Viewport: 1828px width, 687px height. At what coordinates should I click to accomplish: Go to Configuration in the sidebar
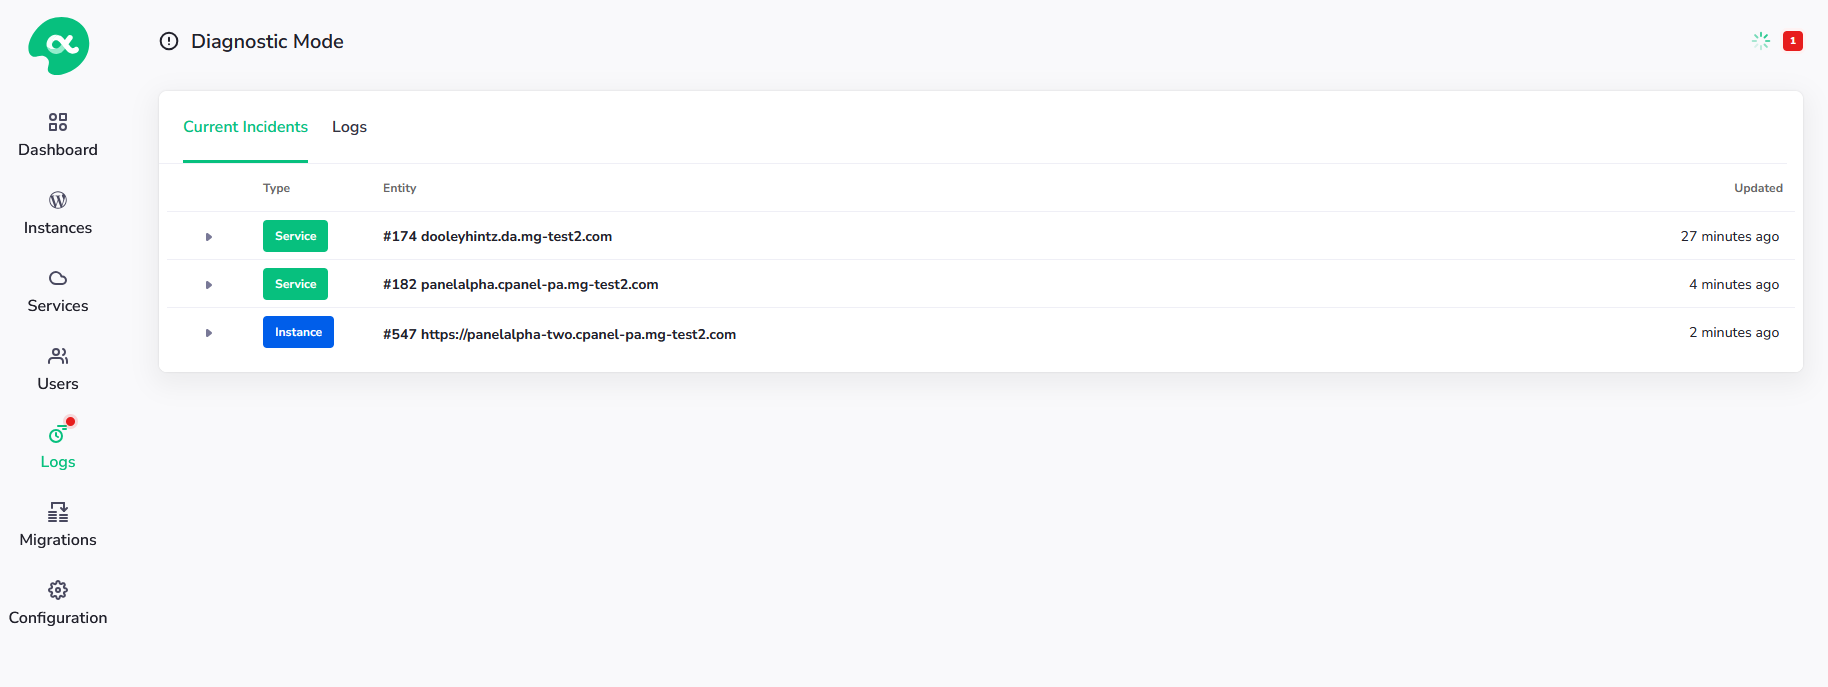[x=58, y=618]
